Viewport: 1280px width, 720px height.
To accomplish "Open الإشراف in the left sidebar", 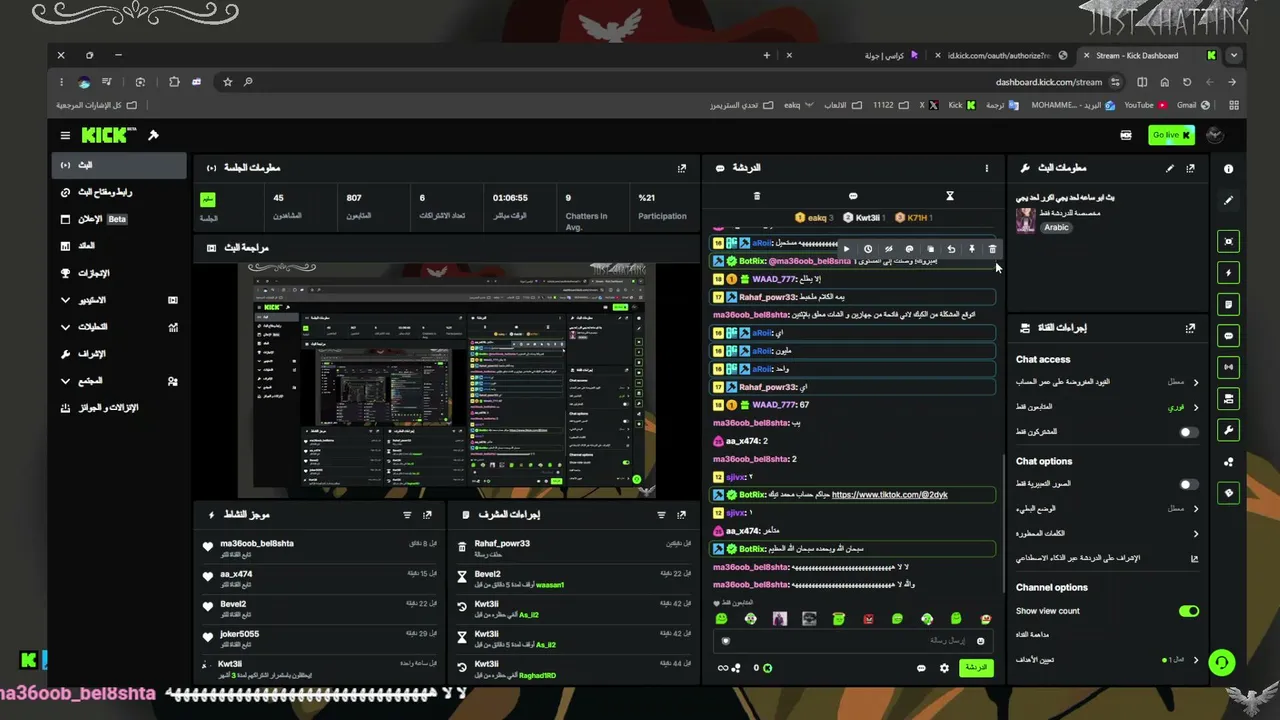I will tap(119, 354).
